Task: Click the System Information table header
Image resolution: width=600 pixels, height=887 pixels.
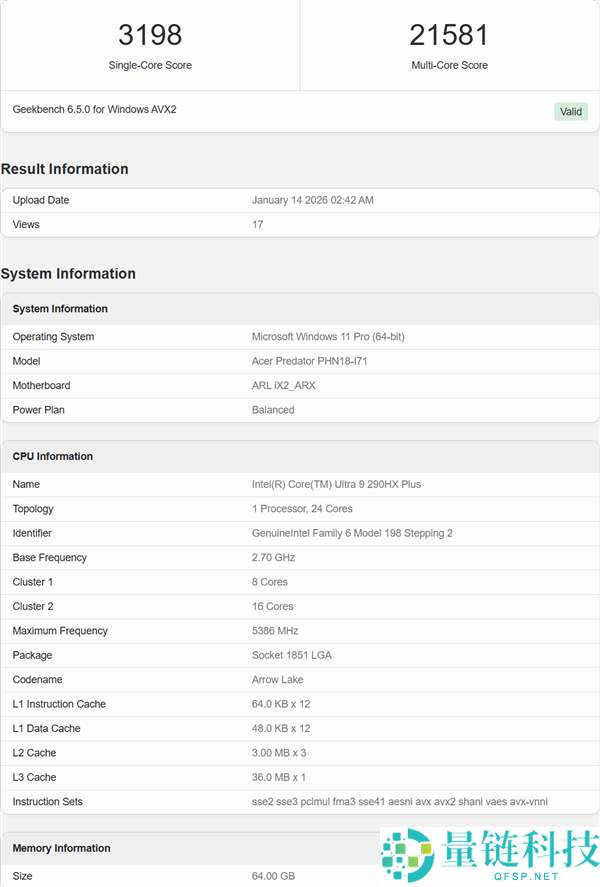Action: click(x=60, y=309)
